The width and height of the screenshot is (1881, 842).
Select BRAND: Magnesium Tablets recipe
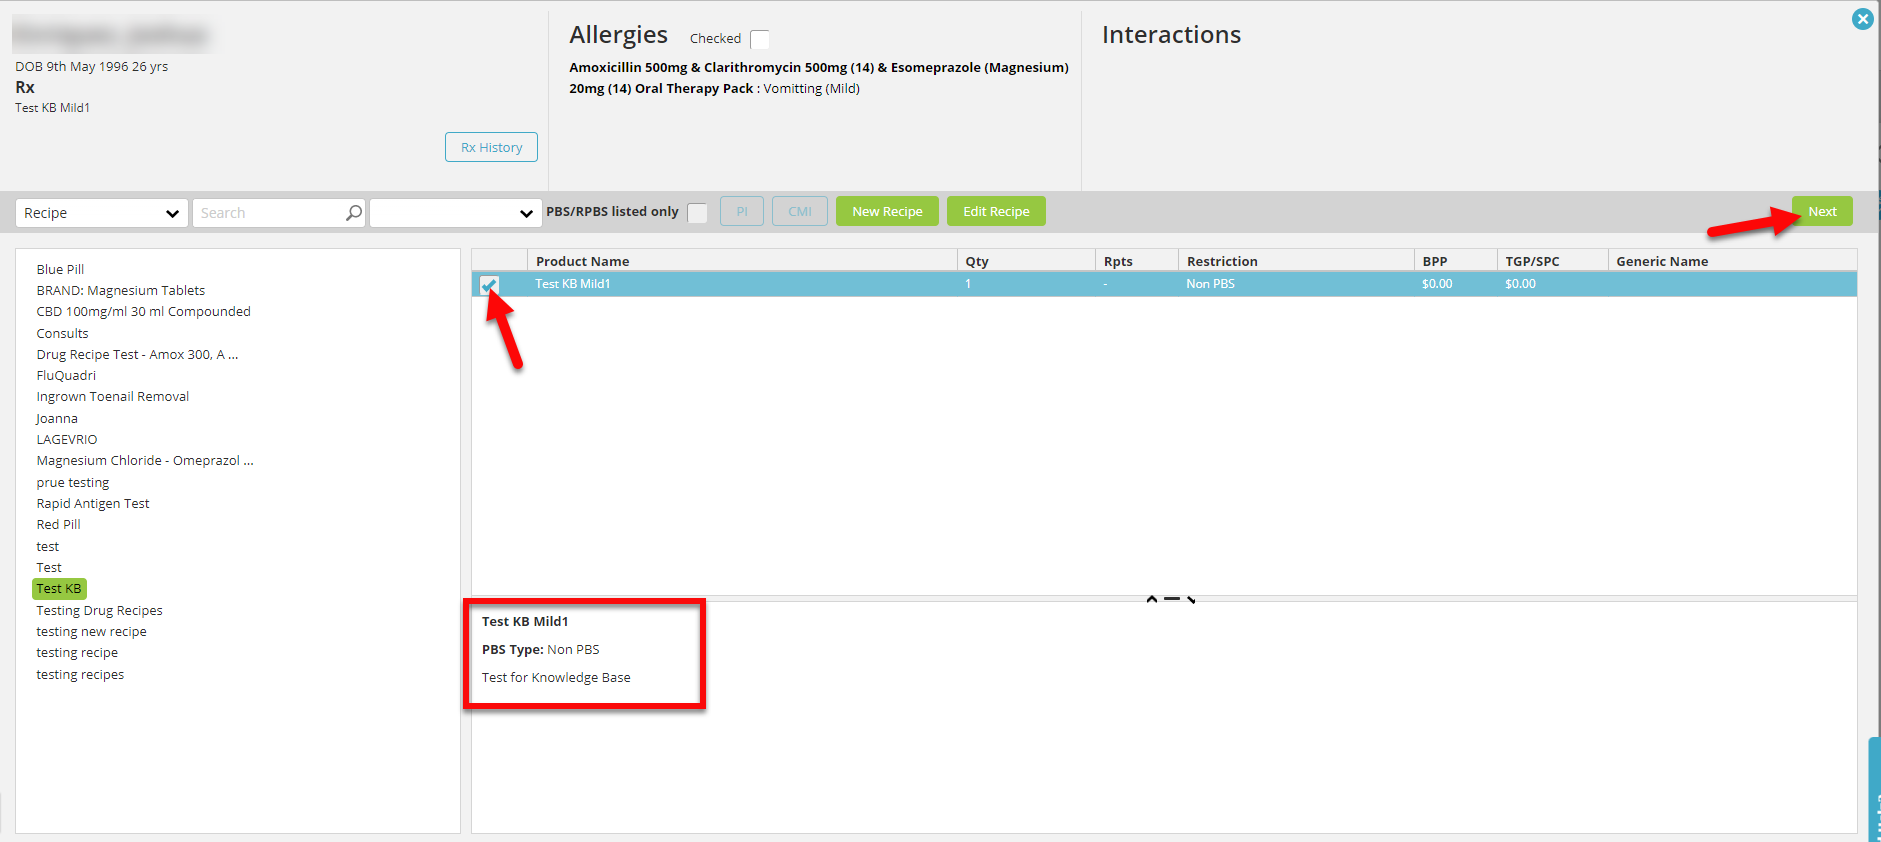(121, 290)
